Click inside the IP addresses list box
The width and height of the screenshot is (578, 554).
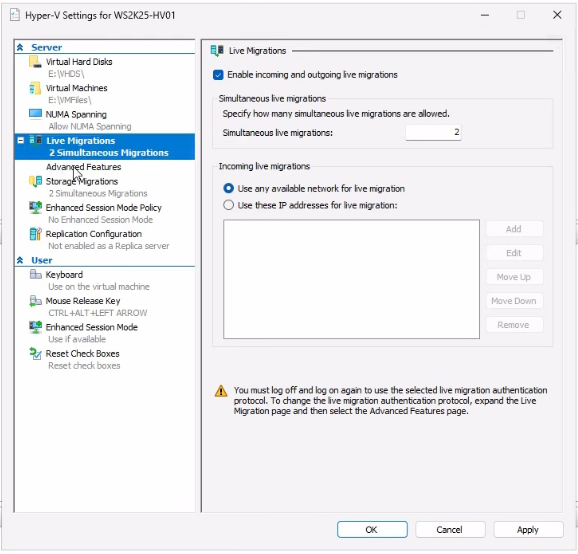(351, 279)
